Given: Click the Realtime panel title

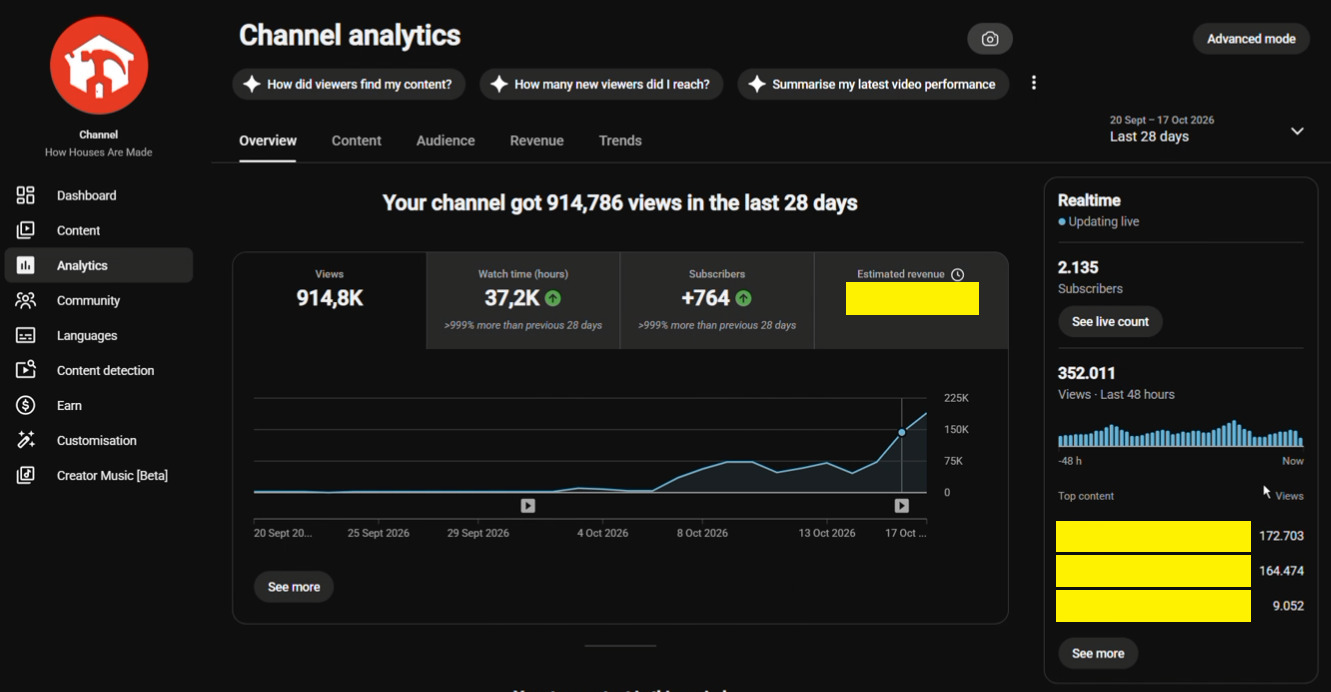Looking at the screenshot, I should pos(1089,200).
